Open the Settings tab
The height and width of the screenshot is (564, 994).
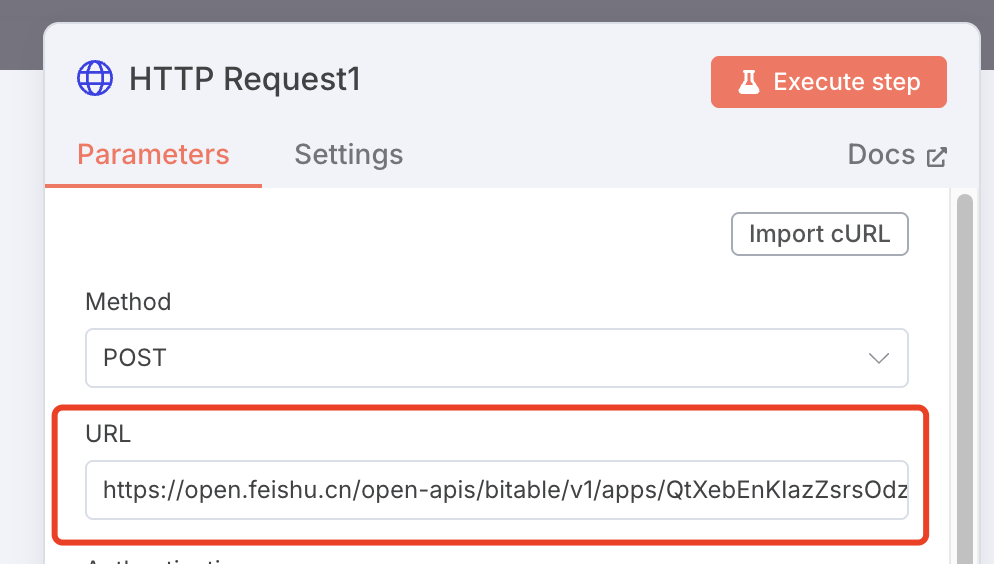(x=348, y=155)
